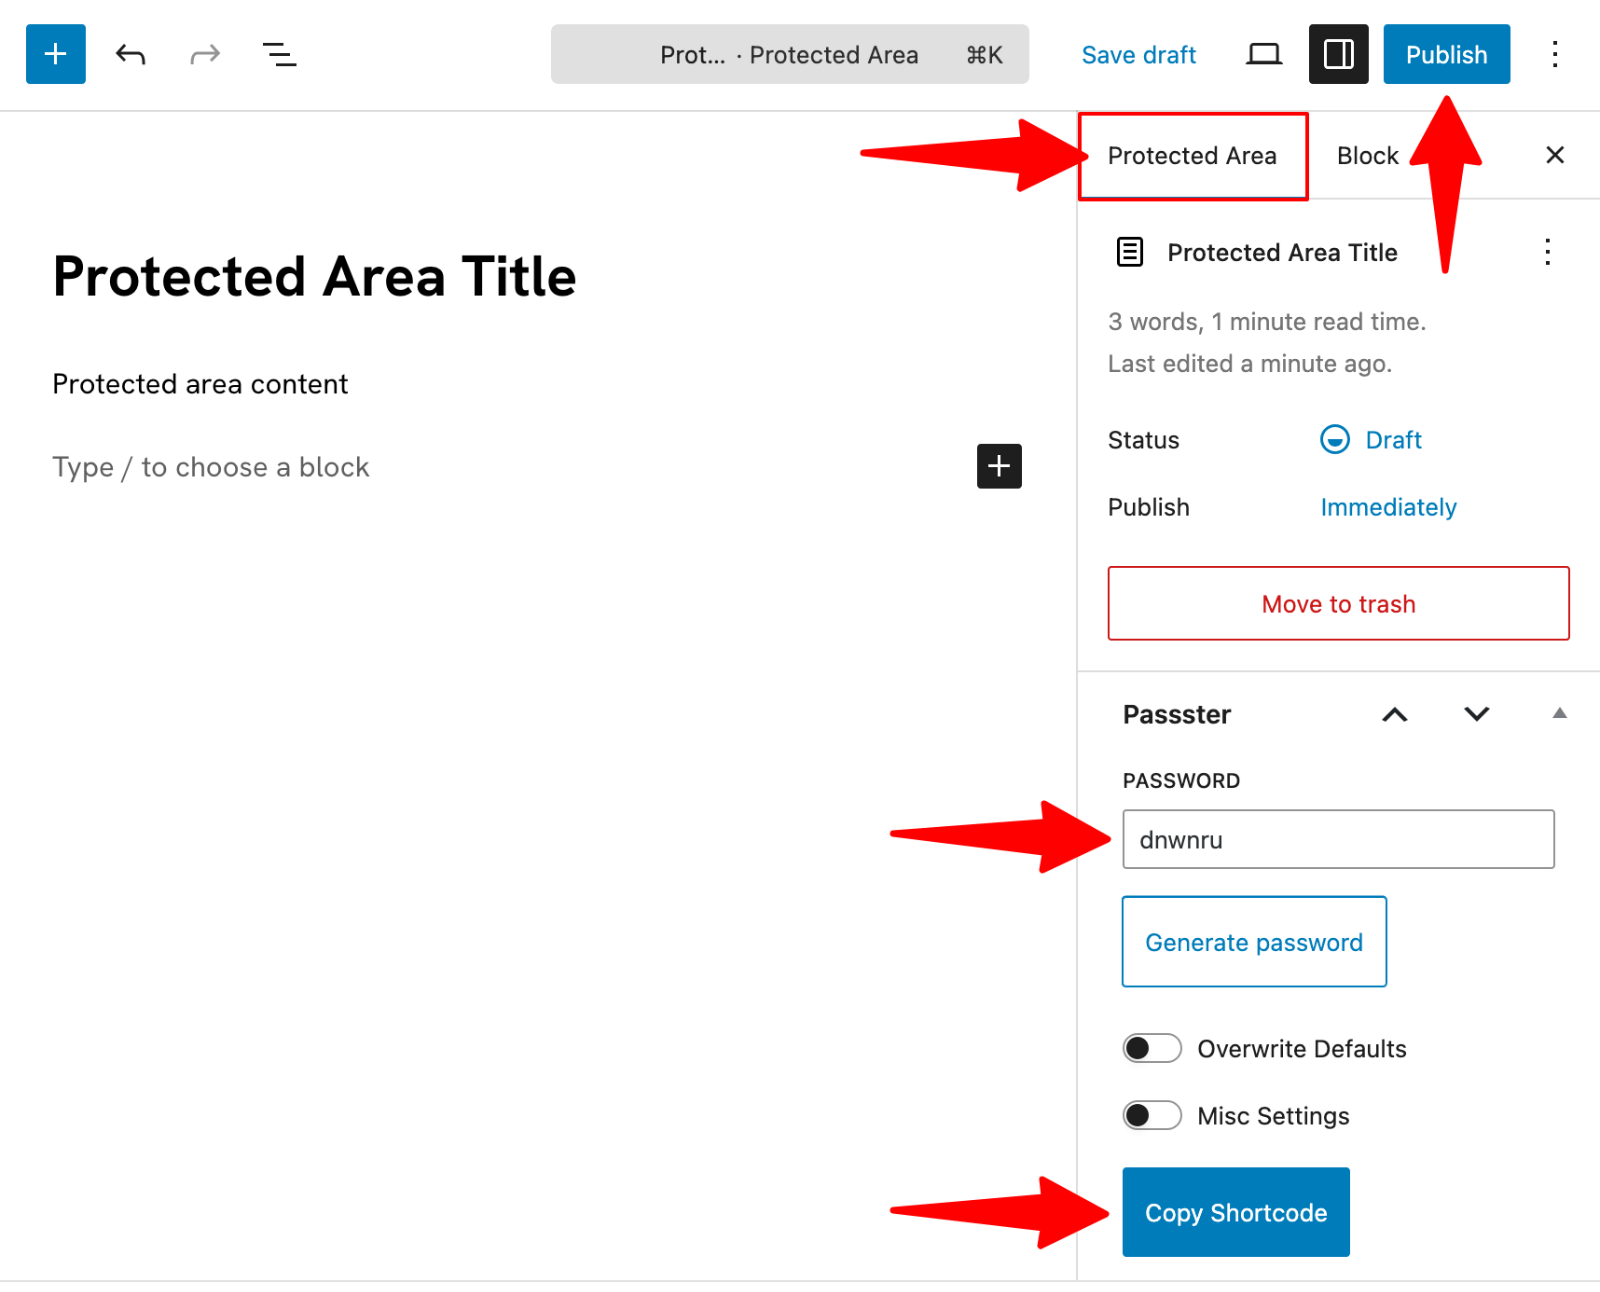This screenshot has height=1292, width=1600.
Task: Toggle the settings sidebar panel icon
Action: click(1338, 54)
